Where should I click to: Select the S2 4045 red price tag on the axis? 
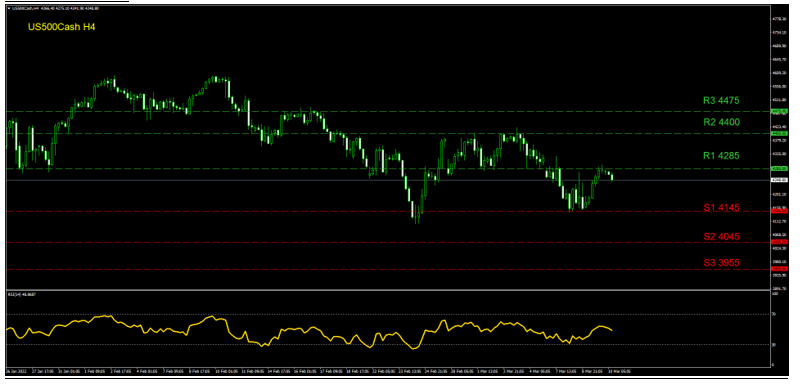click(779, 242)
